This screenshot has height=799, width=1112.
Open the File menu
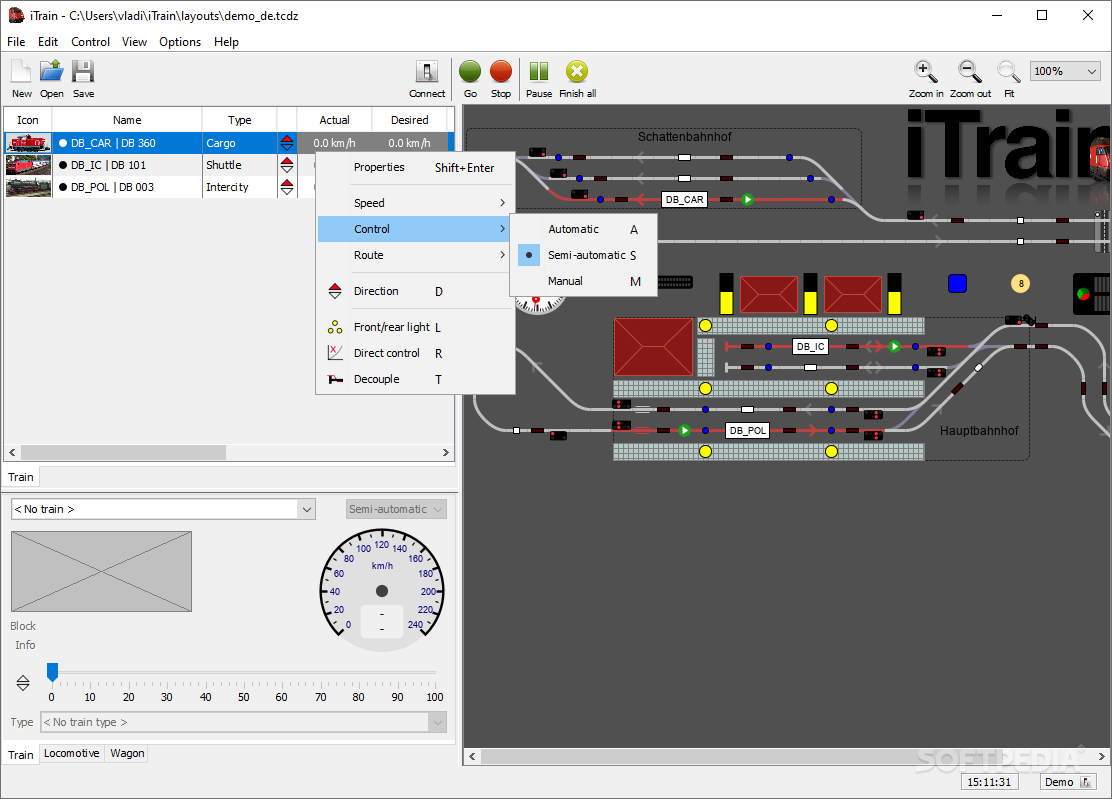pyautogui.click(x=16, y=42)
